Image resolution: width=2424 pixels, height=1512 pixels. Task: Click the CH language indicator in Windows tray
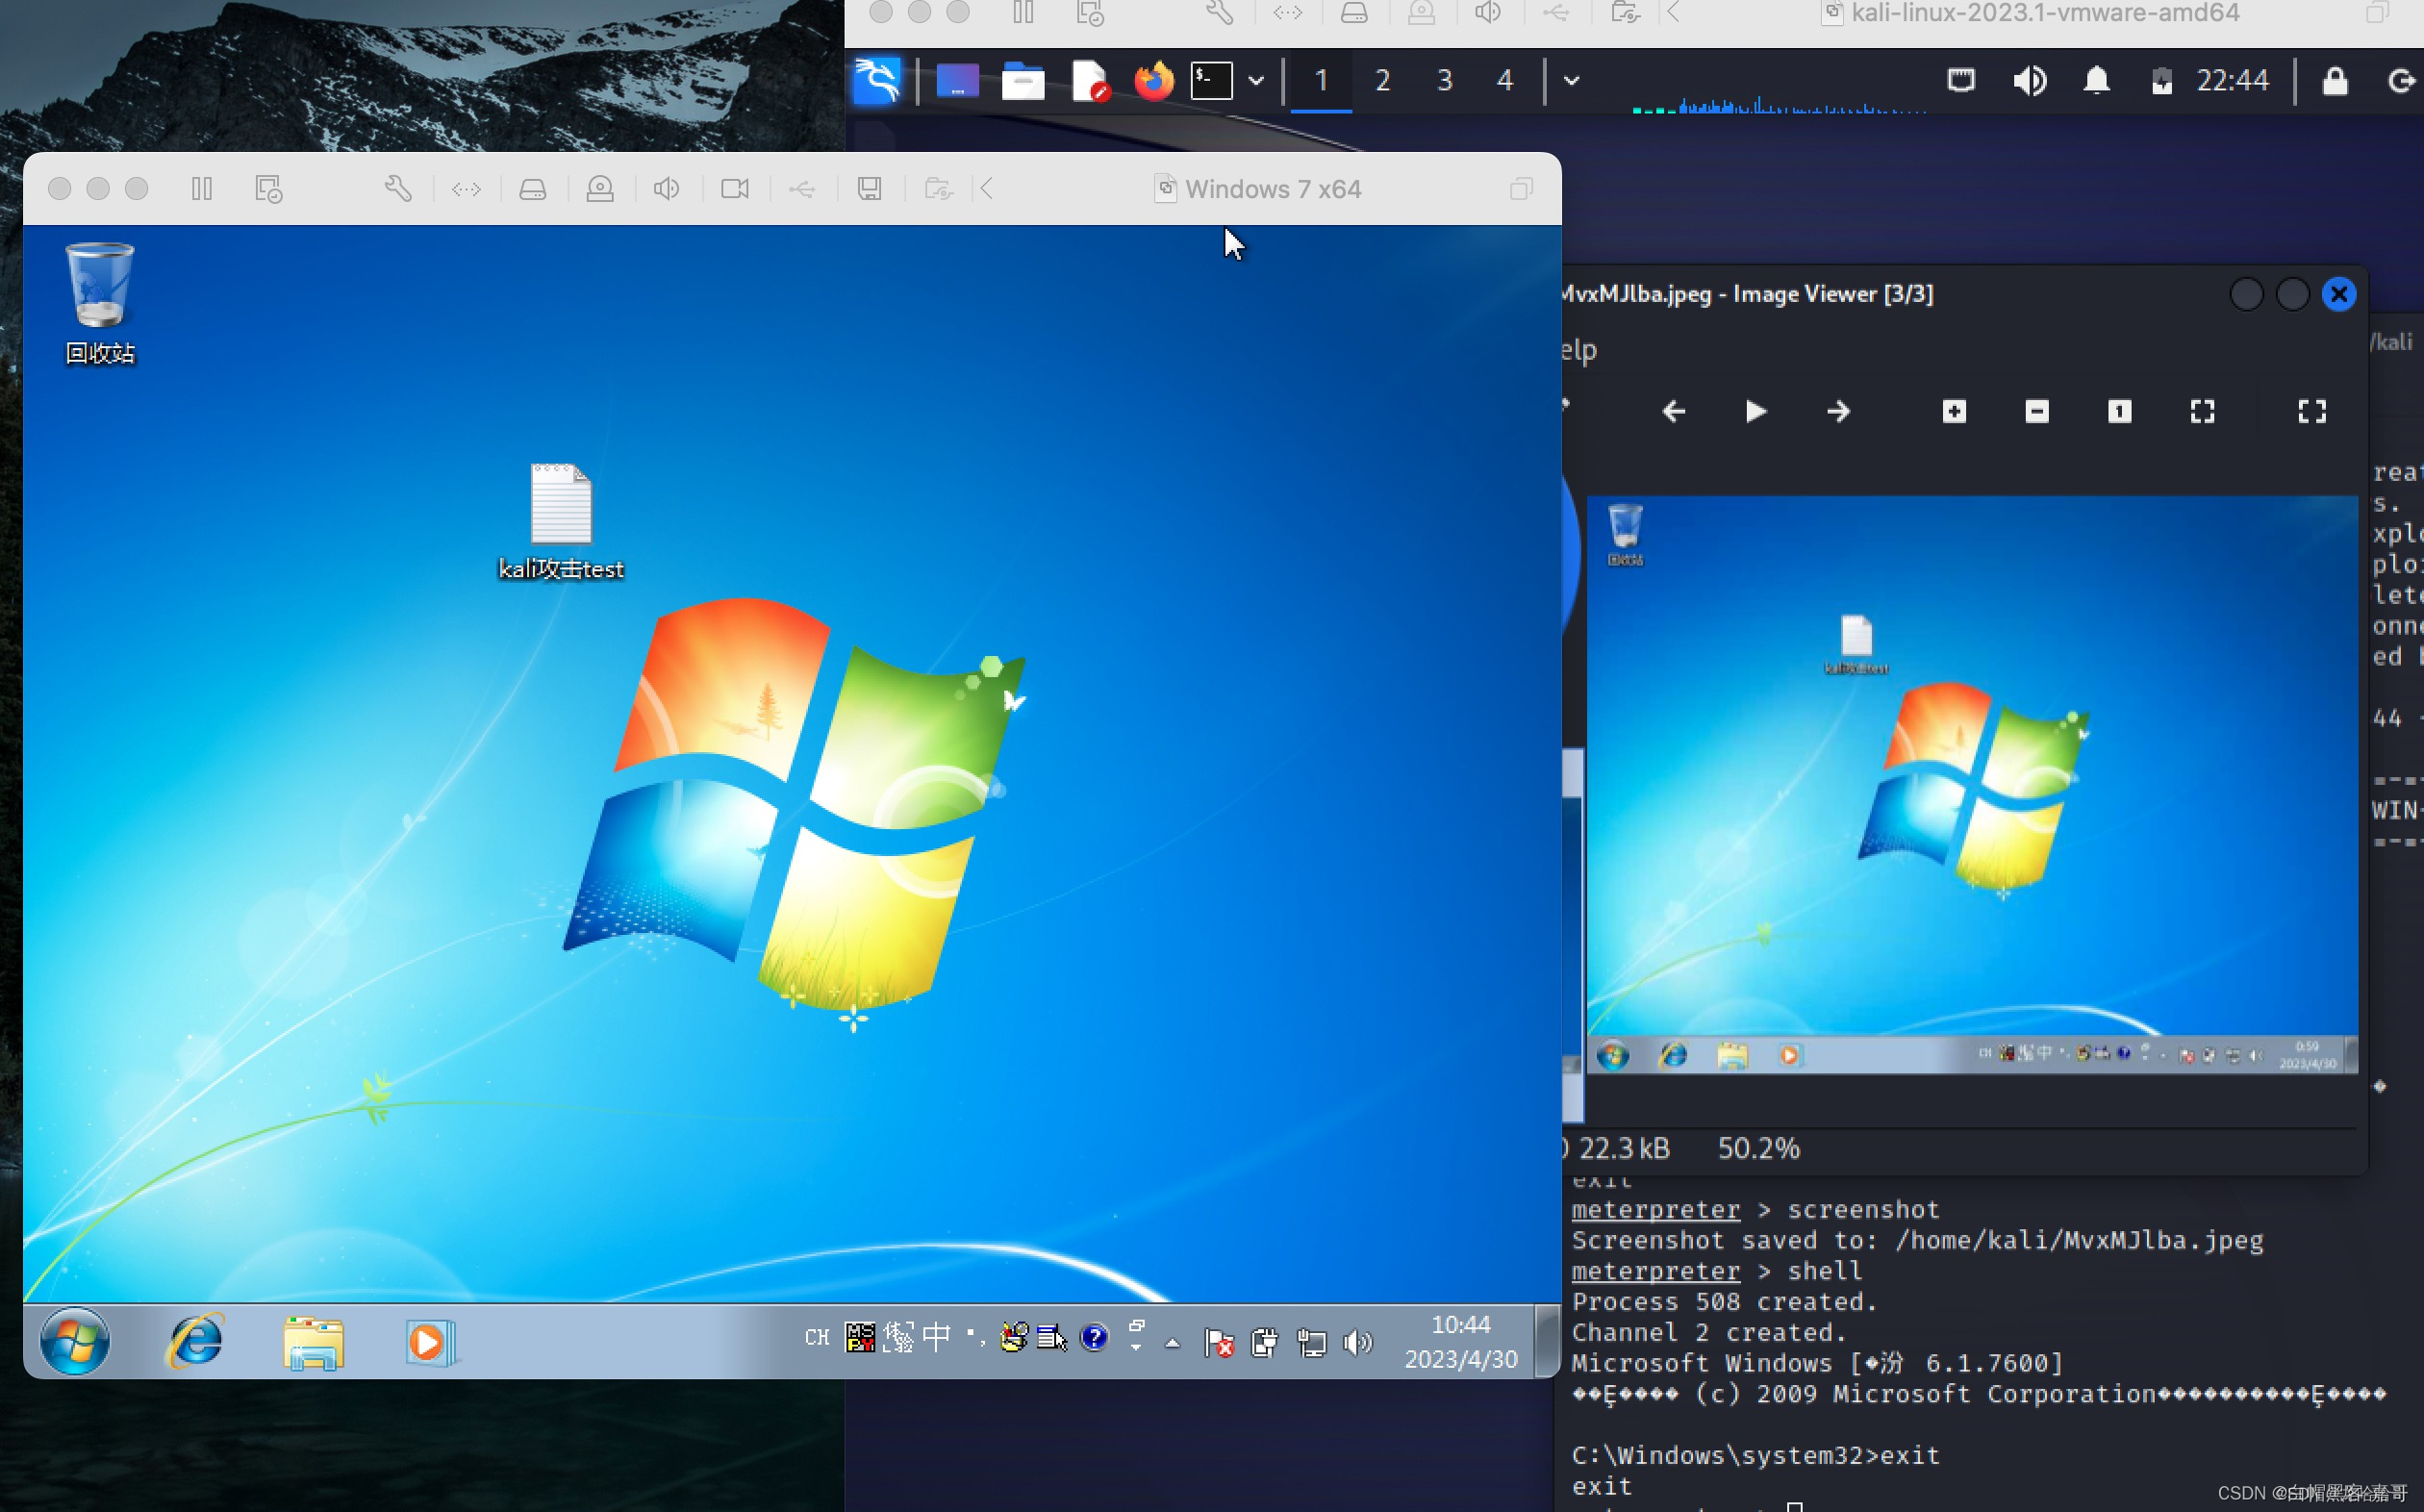click(x=817, y=1338)
